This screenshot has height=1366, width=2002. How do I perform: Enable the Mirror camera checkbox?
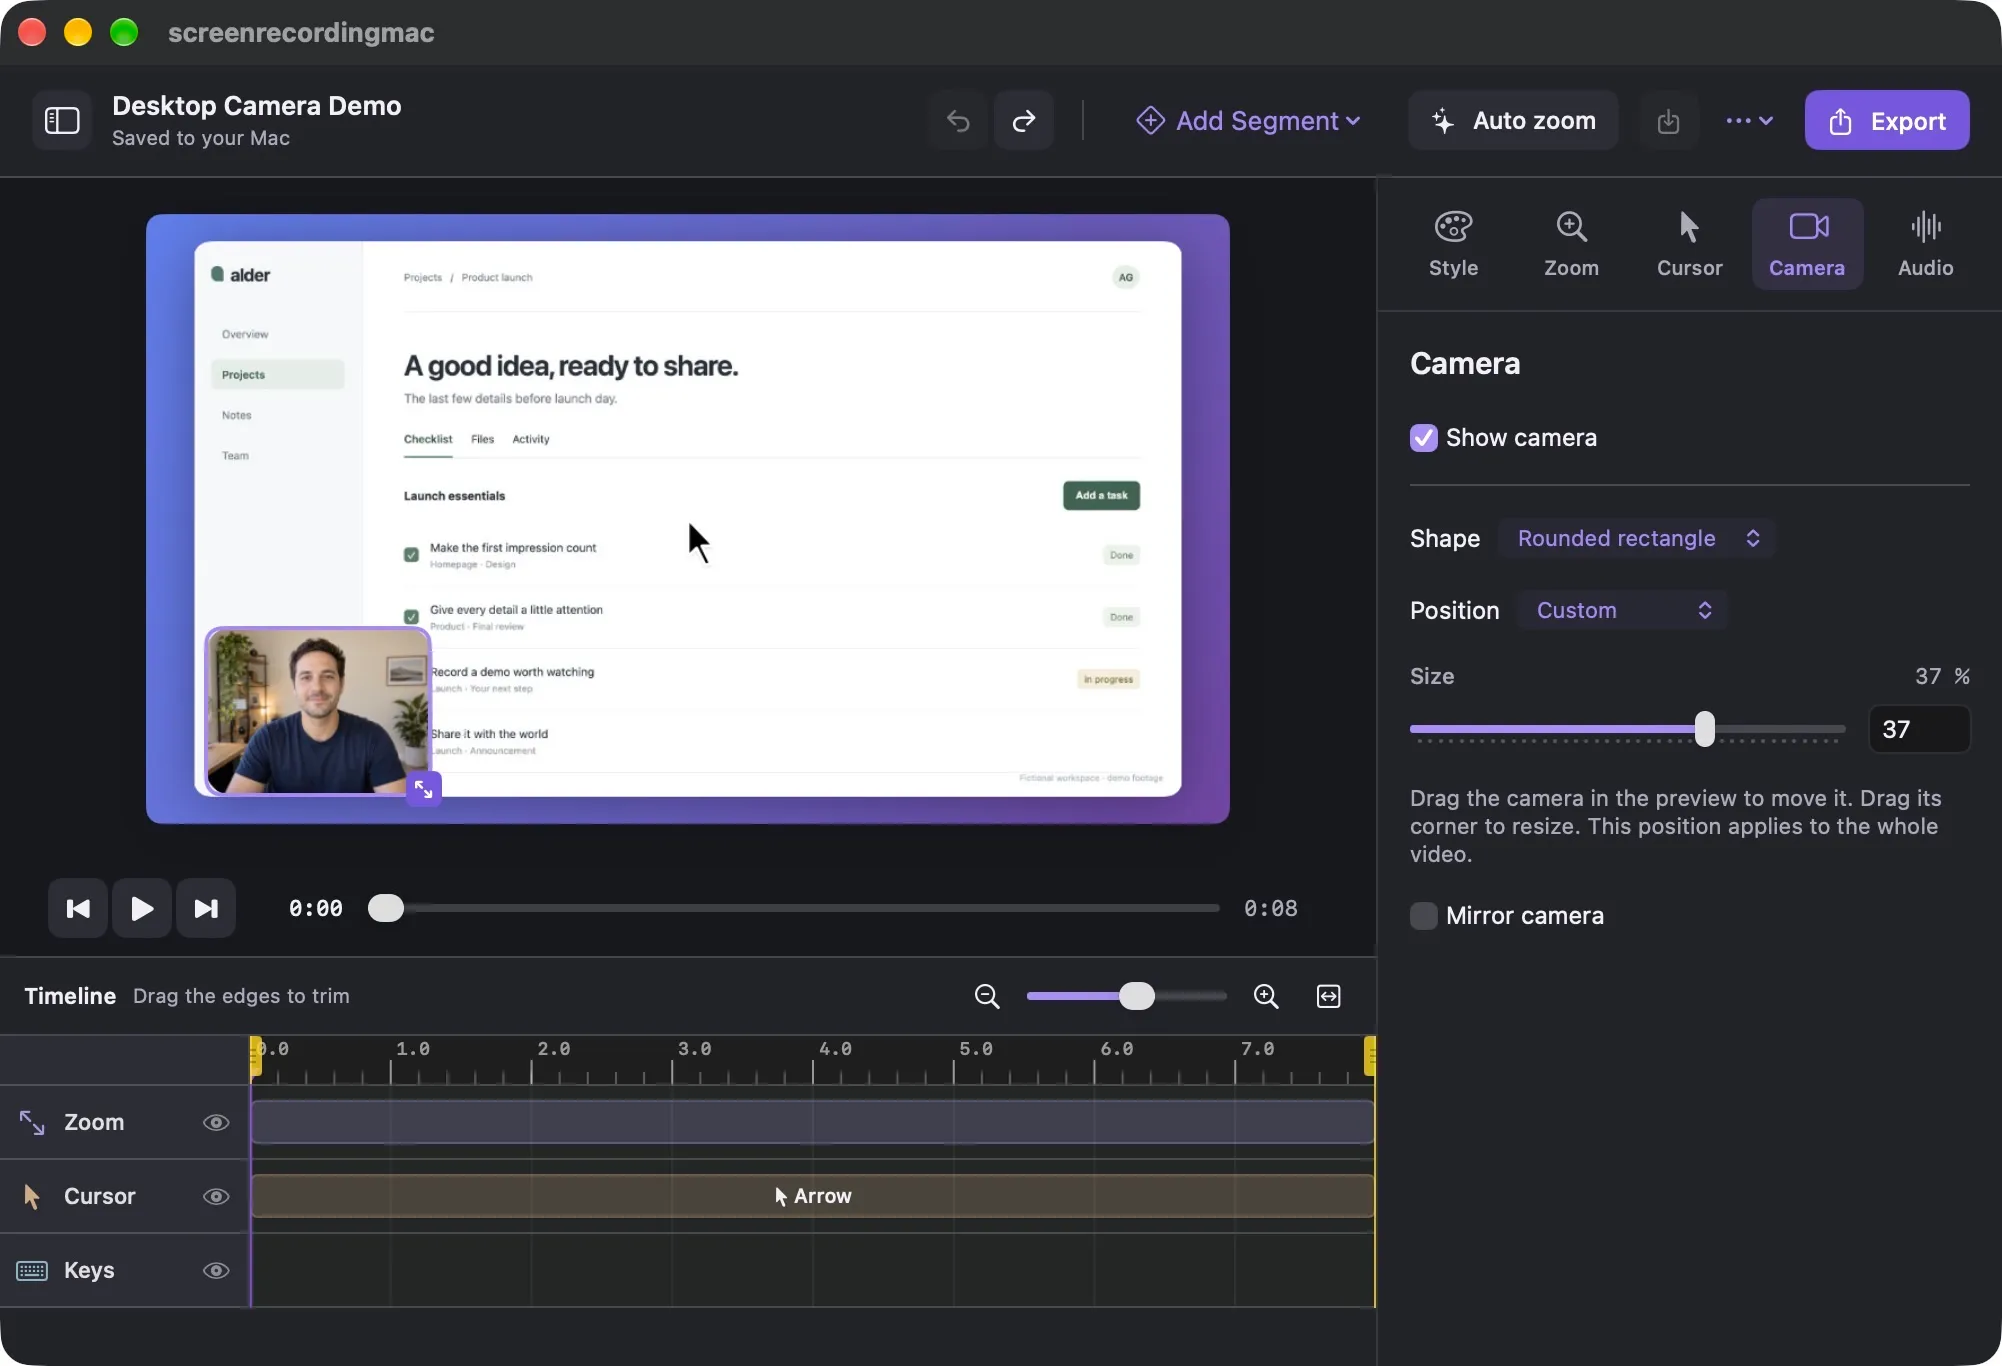1424,916
